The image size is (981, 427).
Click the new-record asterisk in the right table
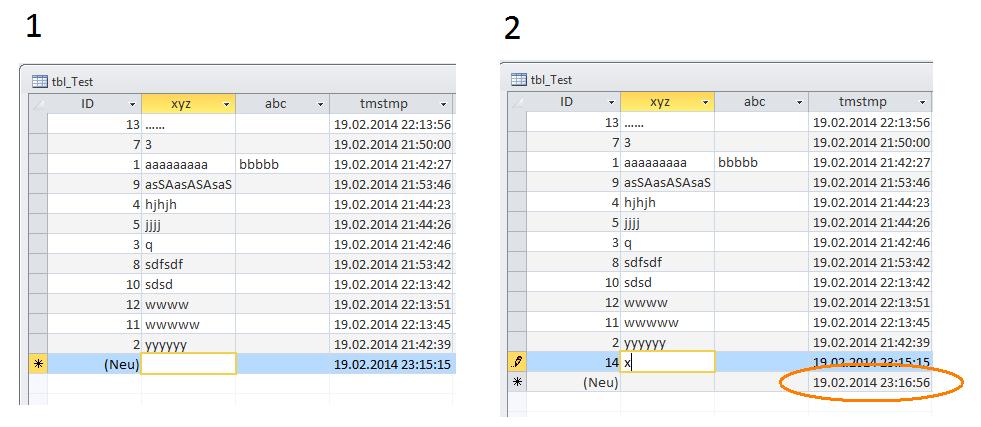pyautogui.click(x=517, y=382)
